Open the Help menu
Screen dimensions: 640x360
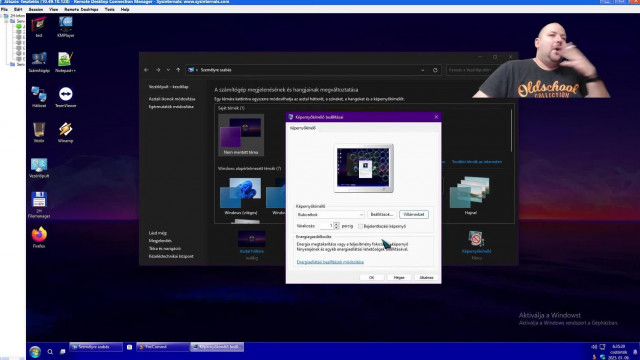click(x=125, y=9)
